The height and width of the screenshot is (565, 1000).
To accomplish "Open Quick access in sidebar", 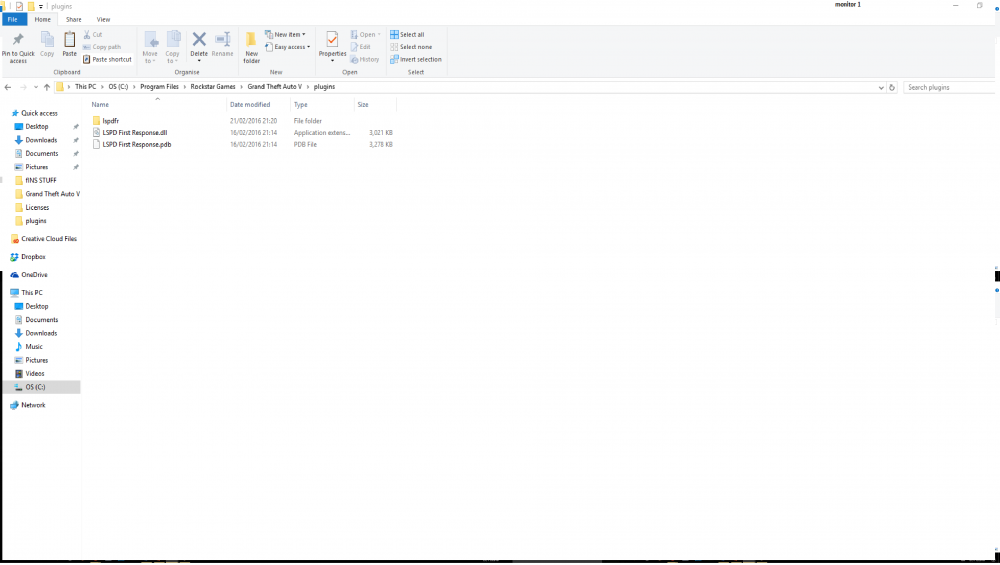I will click(39, 113).
